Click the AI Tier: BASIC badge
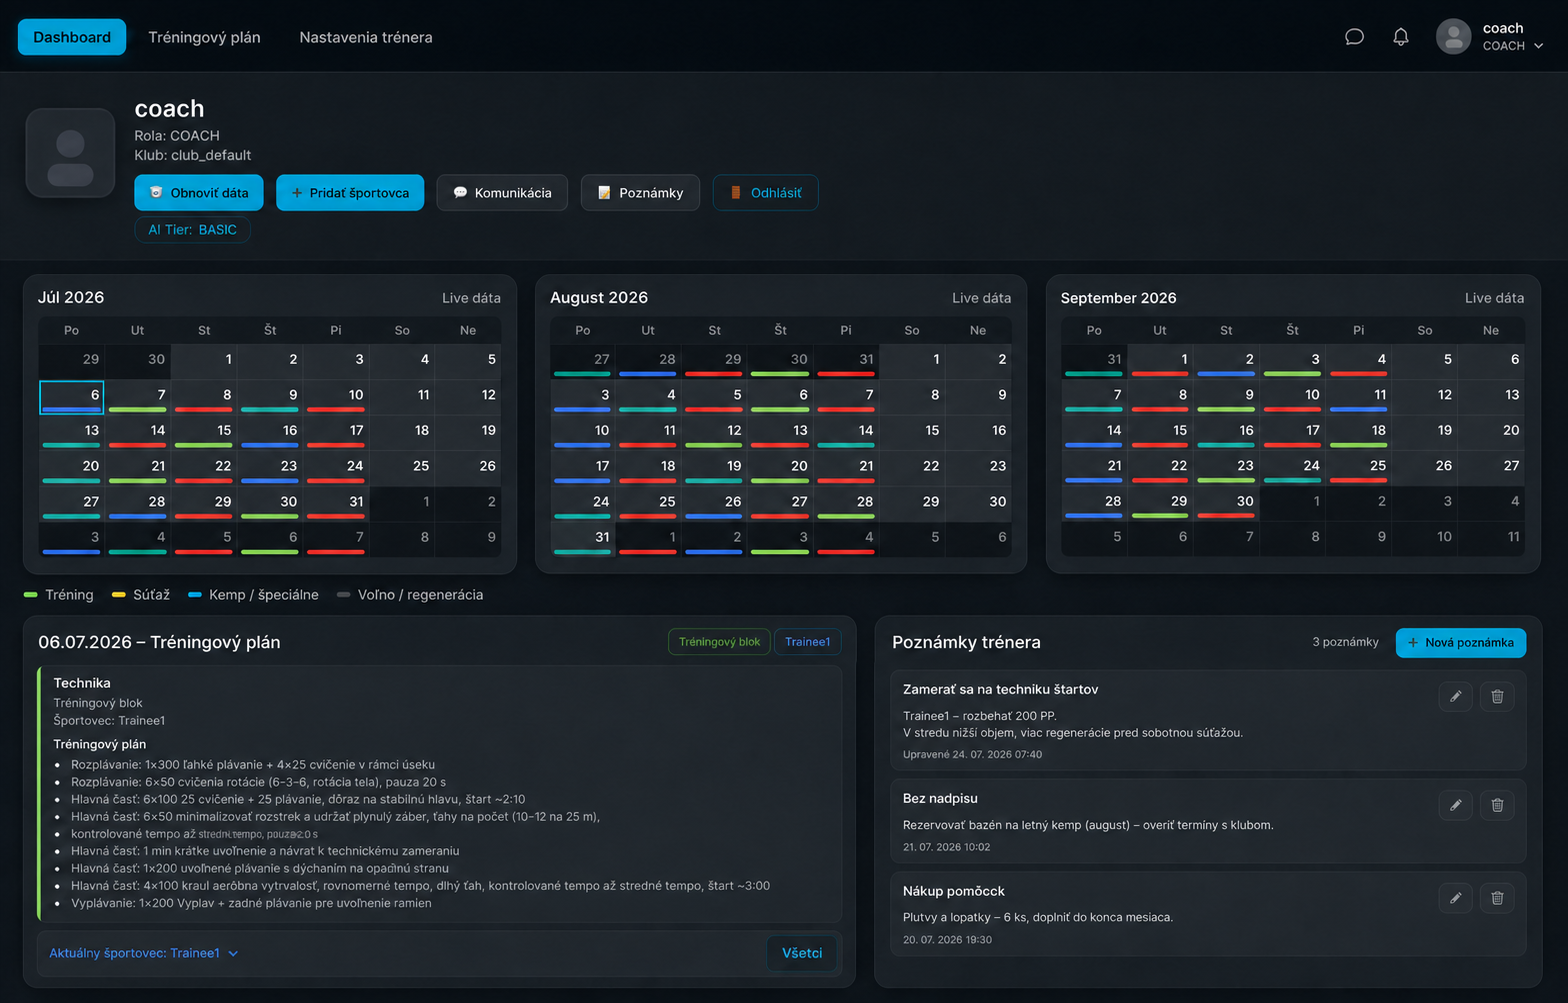Viewport: 1568px width, 1003px height. point(192,230)
